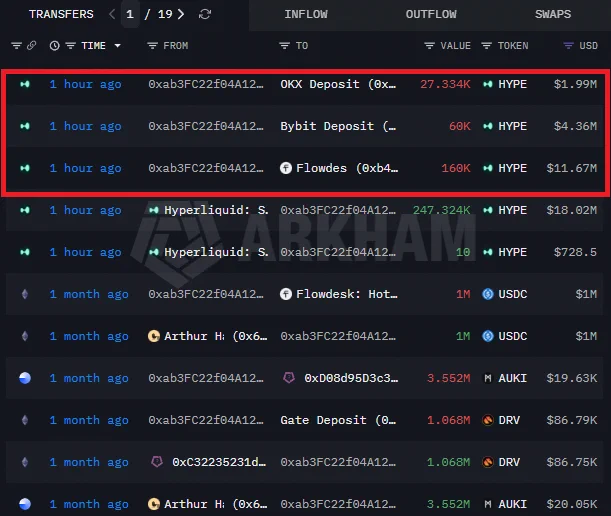Open the FROM column filter
This screenshot has height=516, width=611.
tap(152, 46)
